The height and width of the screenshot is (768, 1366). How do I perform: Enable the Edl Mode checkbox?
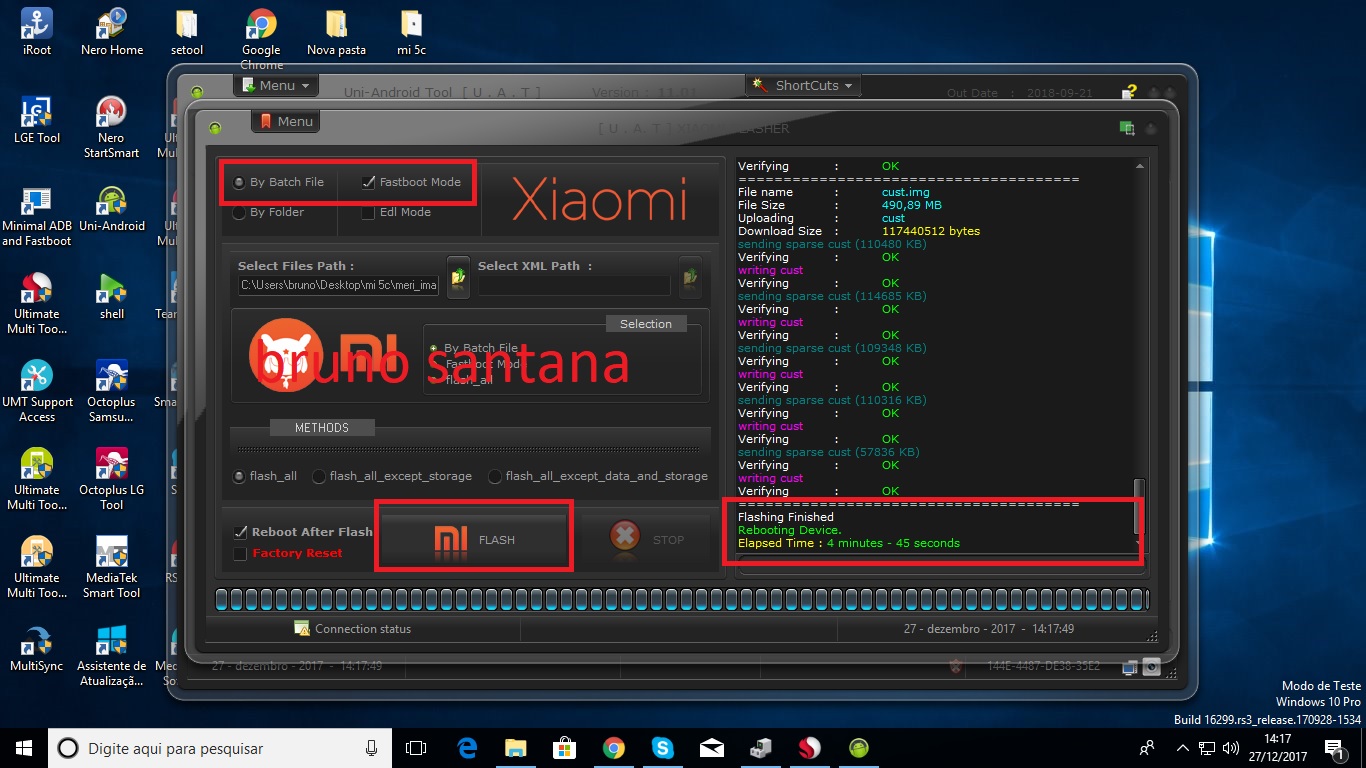coord(368,212)
